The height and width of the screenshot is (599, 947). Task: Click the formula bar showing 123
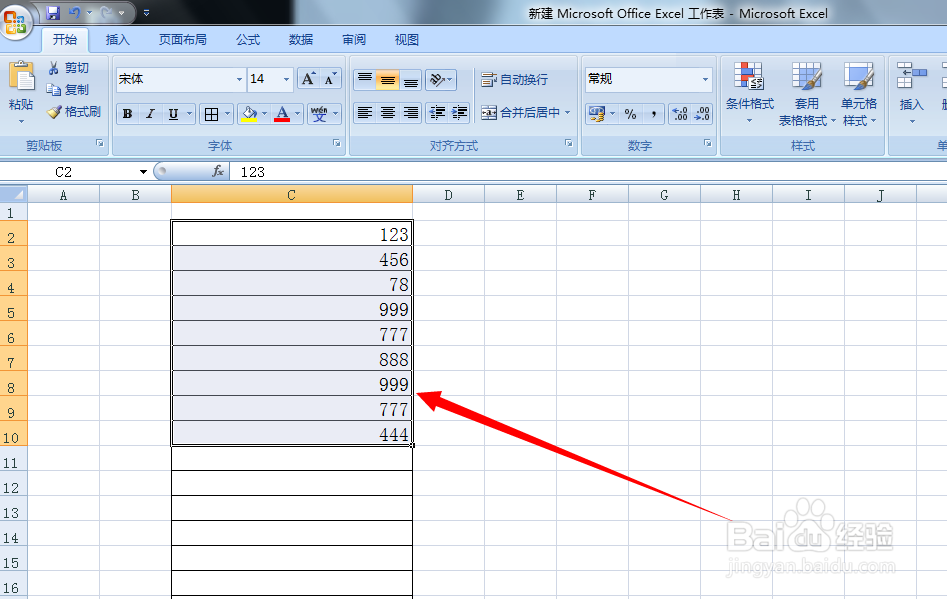click(588, 172)
